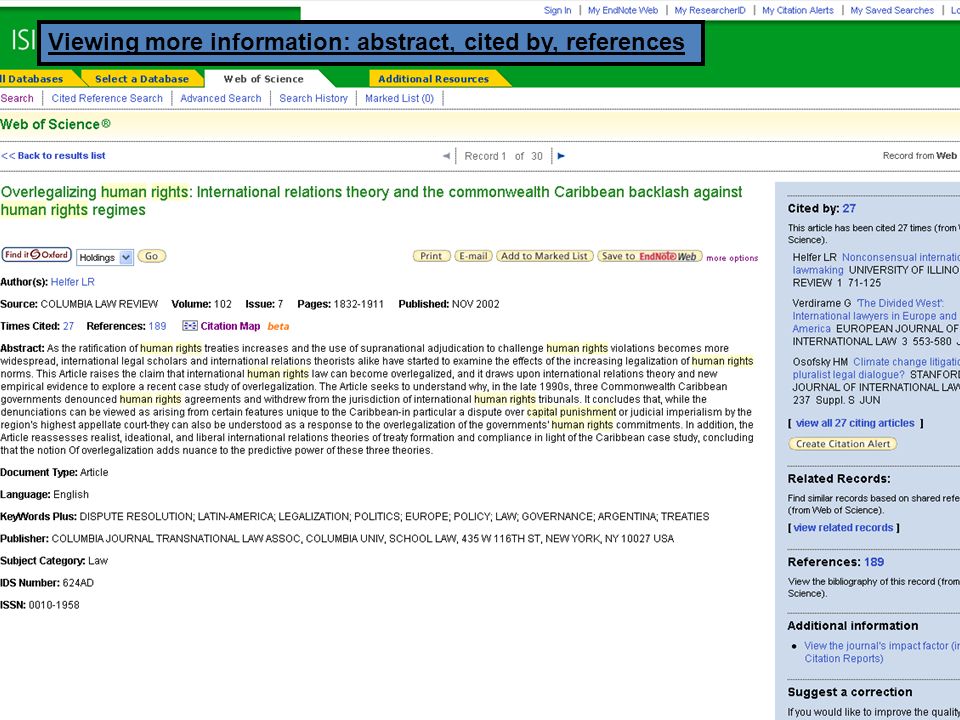Go to previous record arrow
The width and height of the screenshot is (960, 720).
[446, 156]
